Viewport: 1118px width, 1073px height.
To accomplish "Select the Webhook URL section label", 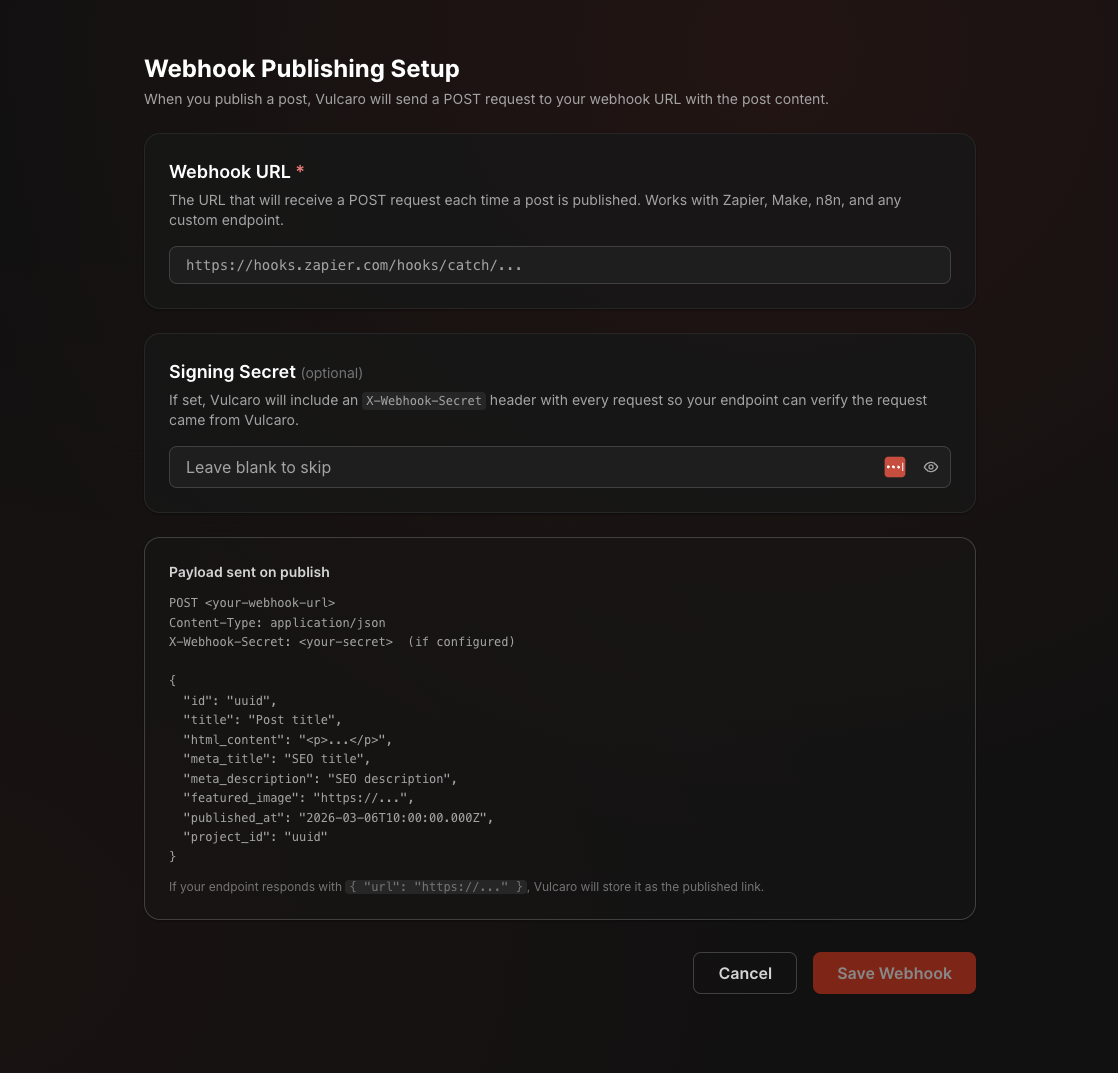I will pyautogui.click(x=230, y=172).
